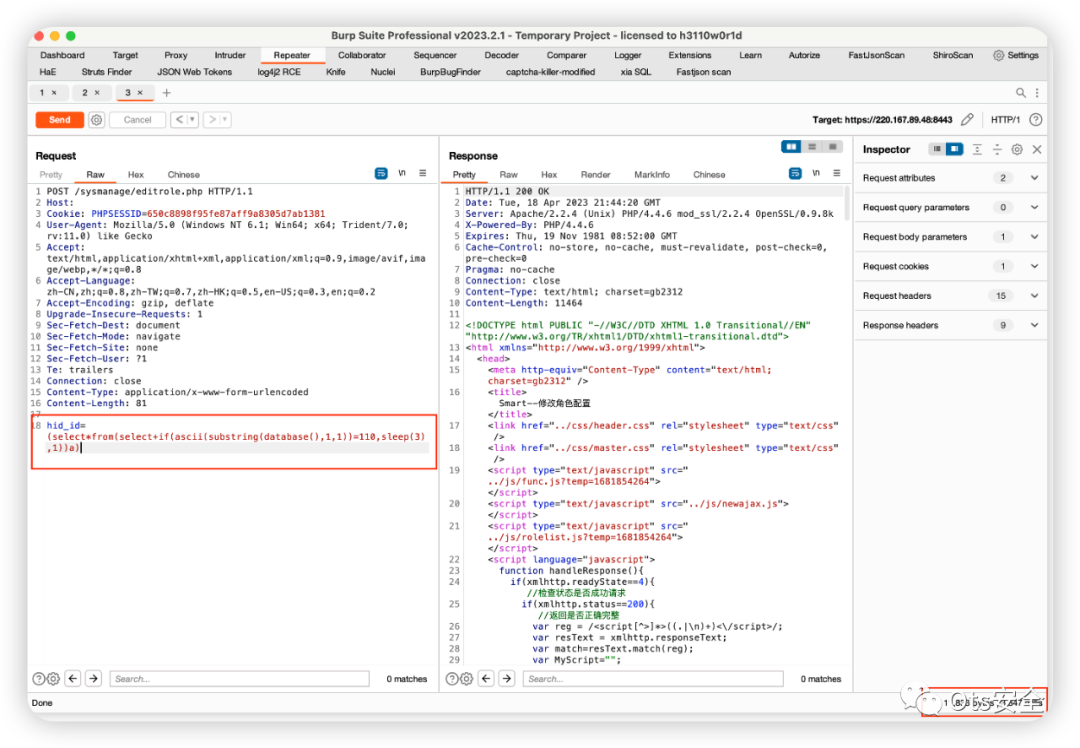Switch response view to Render

click(x=595, y=175)
